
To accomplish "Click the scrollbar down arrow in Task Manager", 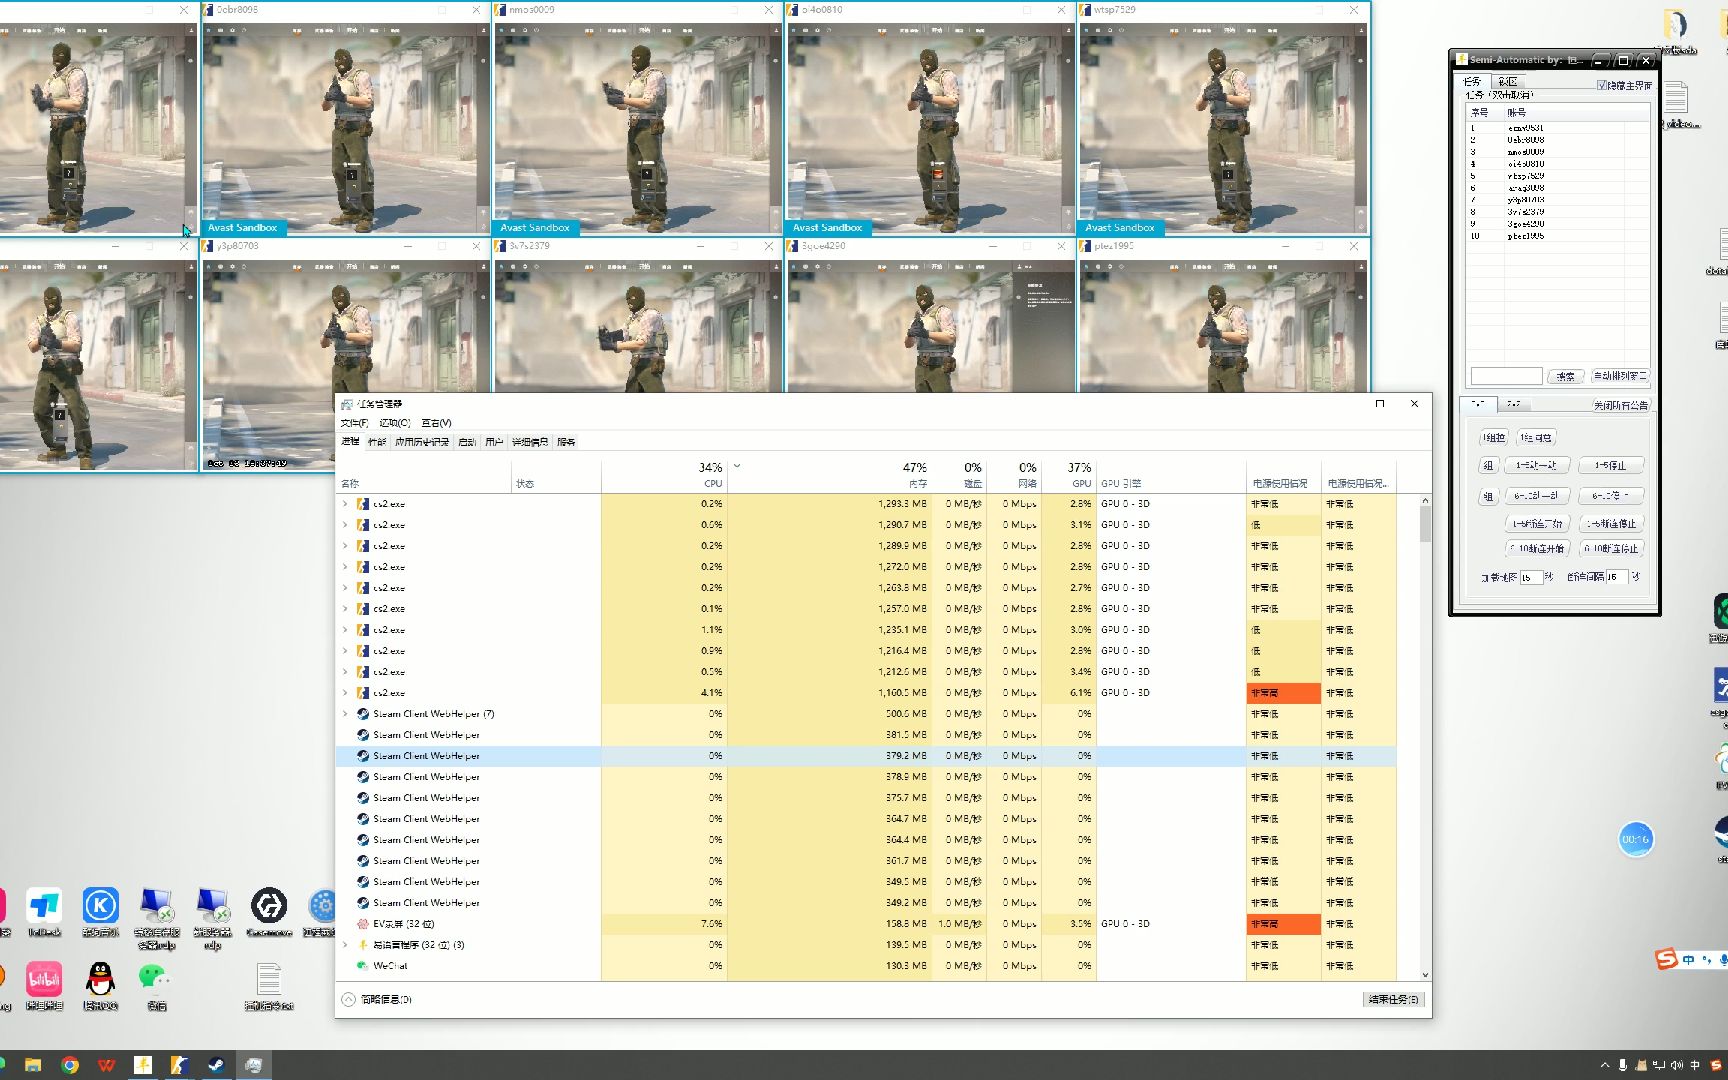I will click(1425, 976).
